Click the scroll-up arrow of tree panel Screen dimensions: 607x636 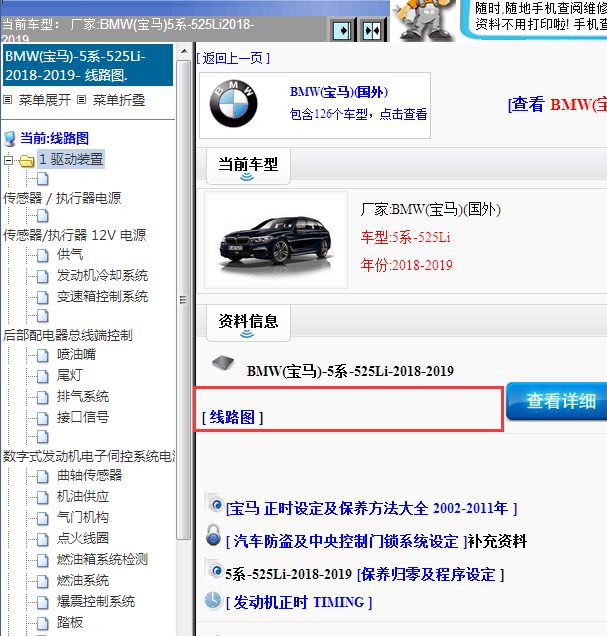pos(184,52)
